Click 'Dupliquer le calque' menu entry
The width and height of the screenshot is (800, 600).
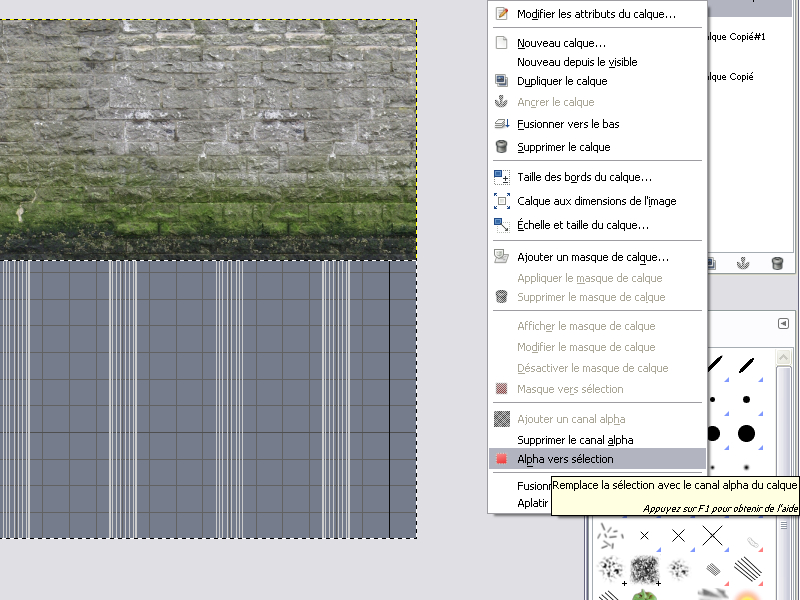597,81
